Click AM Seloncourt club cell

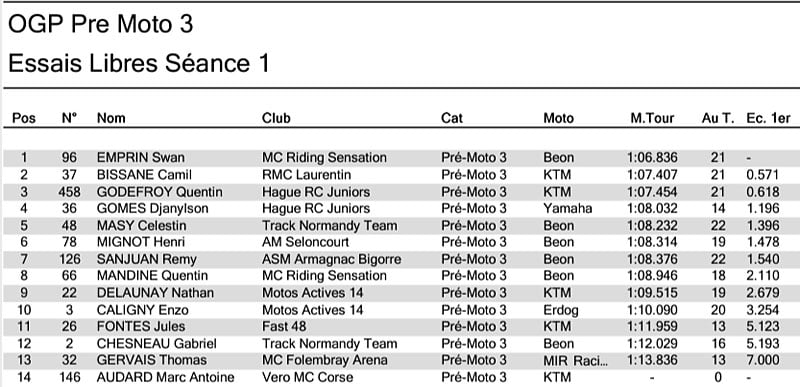[x=306, y=242]
